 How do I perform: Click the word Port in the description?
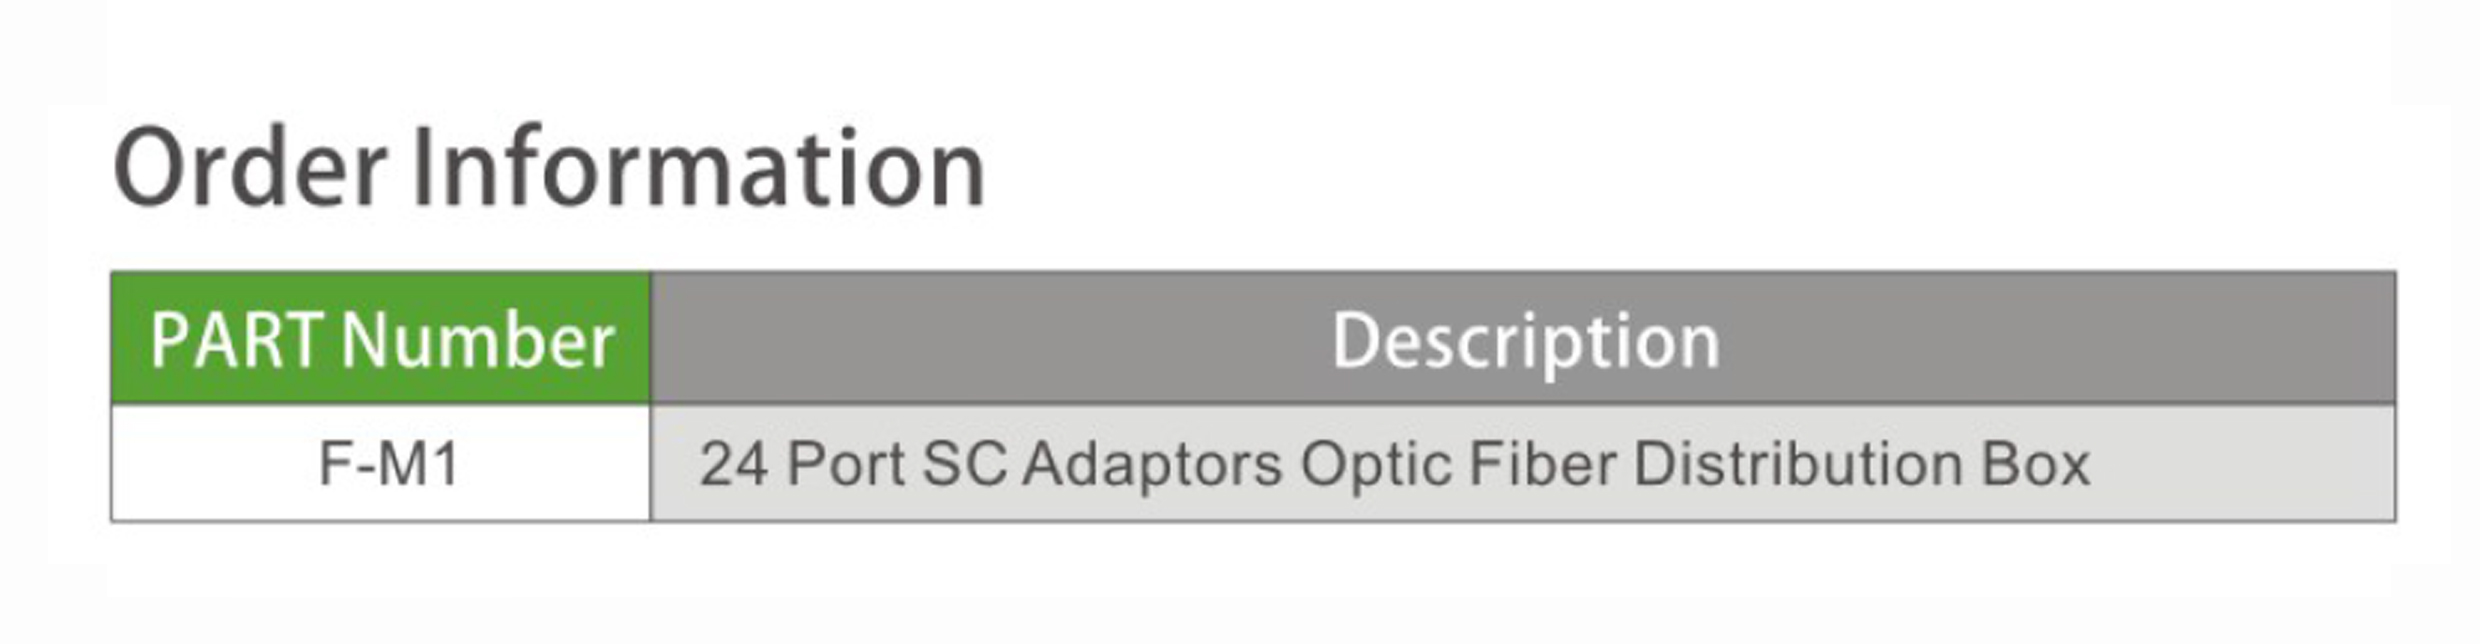[x=846, y=465]
